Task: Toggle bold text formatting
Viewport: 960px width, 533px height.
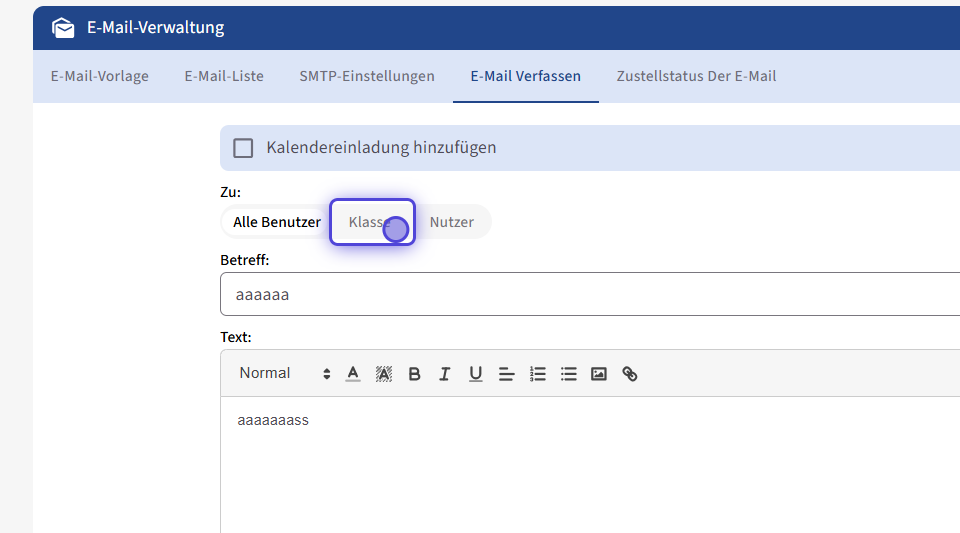Action: pyautogui.click(x=414, y=374)
